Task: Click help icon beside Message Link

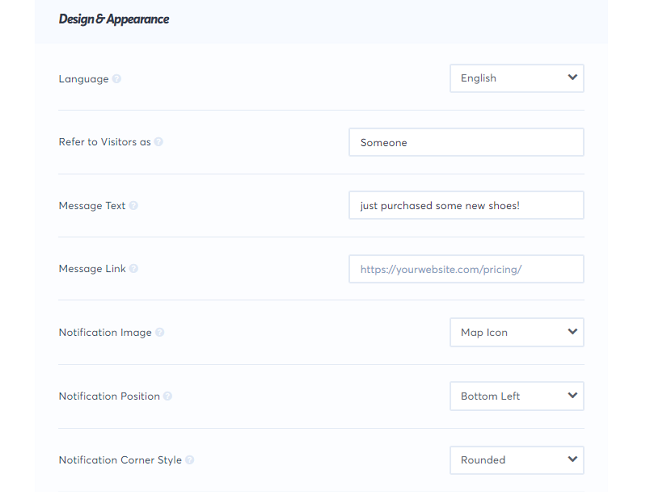Action: click(x=134, y=269)
